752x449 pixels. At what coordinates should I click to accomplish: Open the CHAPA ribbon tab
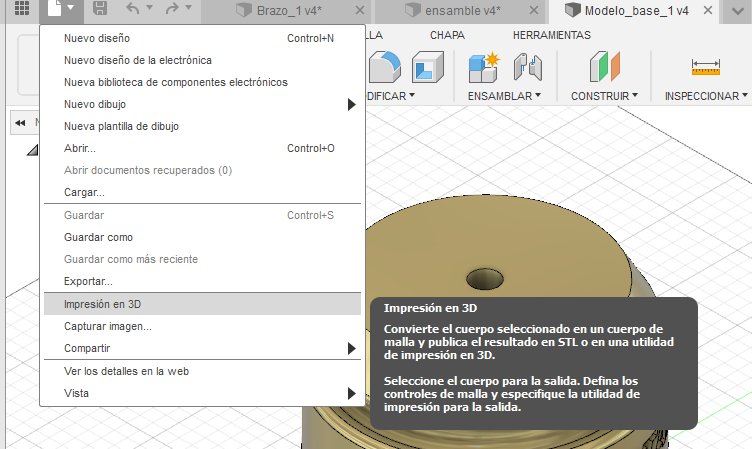[x=447, y=35]
